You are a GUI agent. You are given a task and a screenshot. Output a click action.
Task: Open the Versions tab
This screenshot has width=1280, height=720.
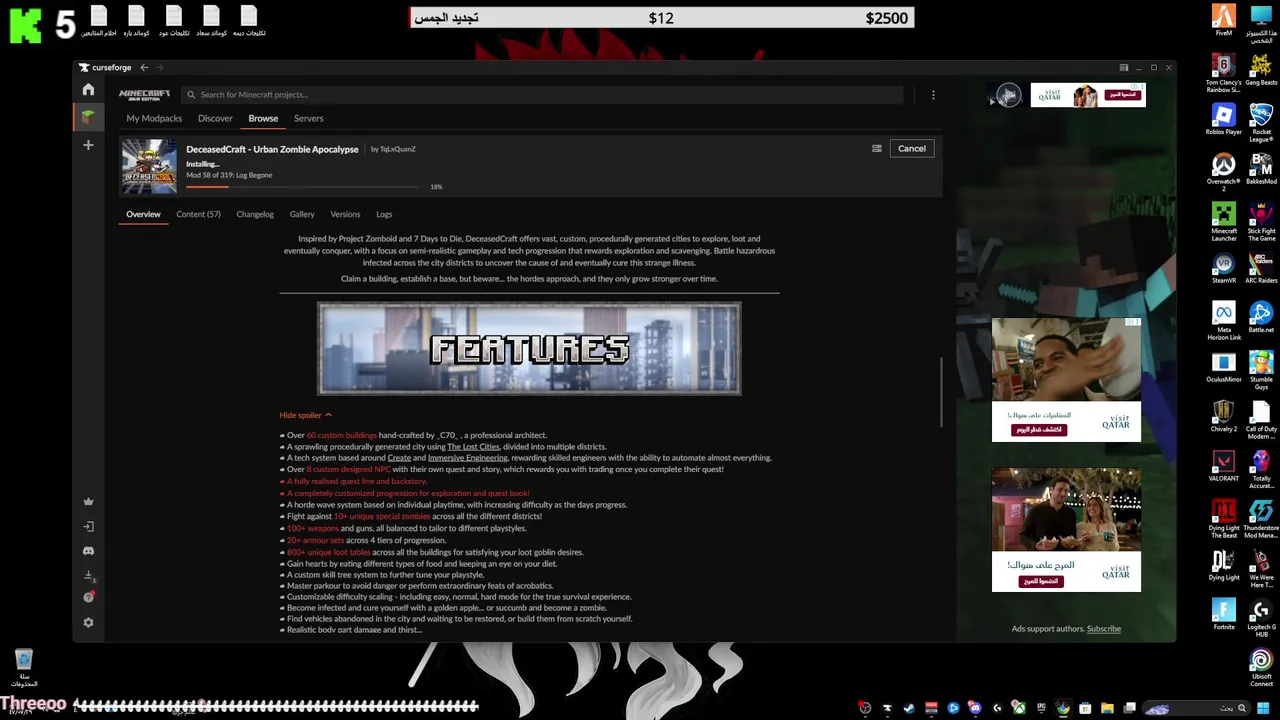(345, 214)
